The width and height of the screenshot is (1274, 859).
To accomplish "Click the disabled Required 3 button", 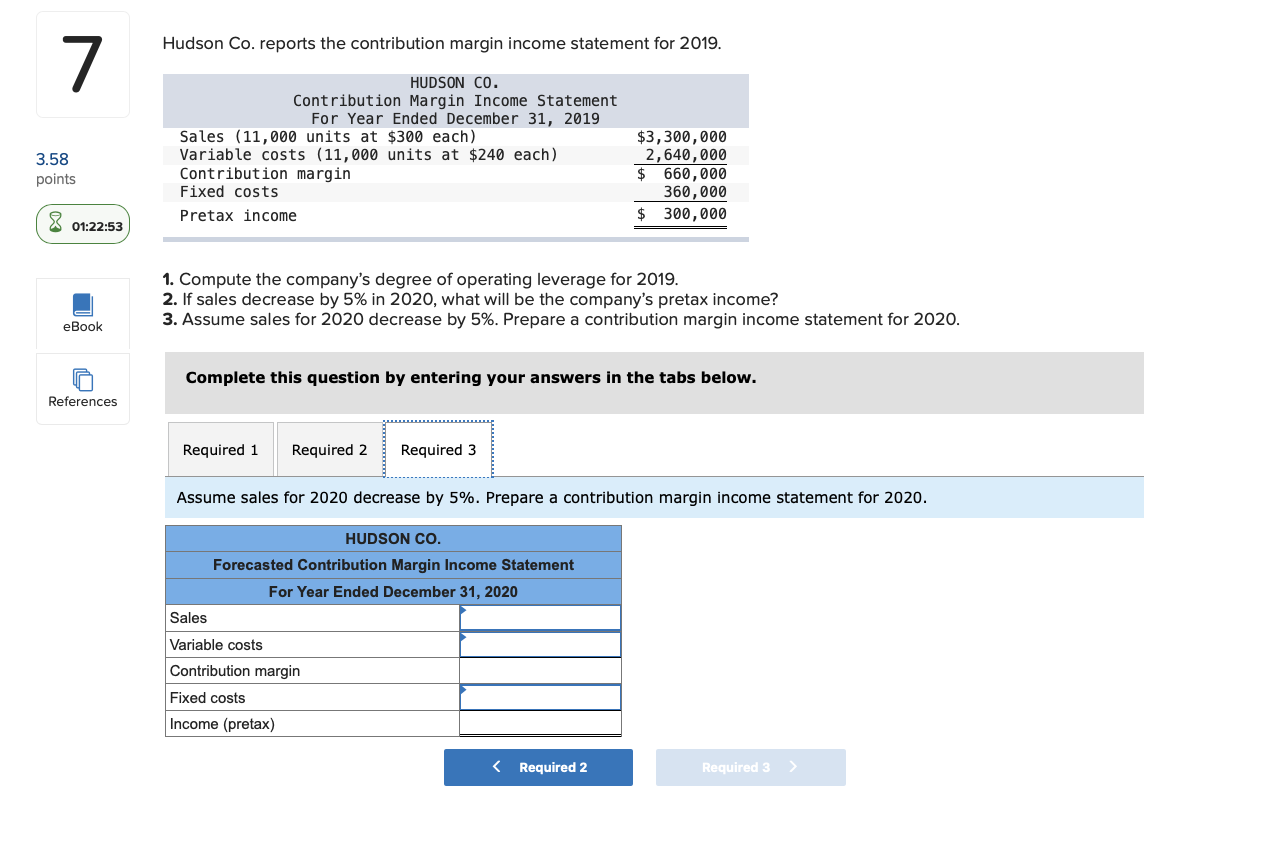I will [x=750, y=767].
